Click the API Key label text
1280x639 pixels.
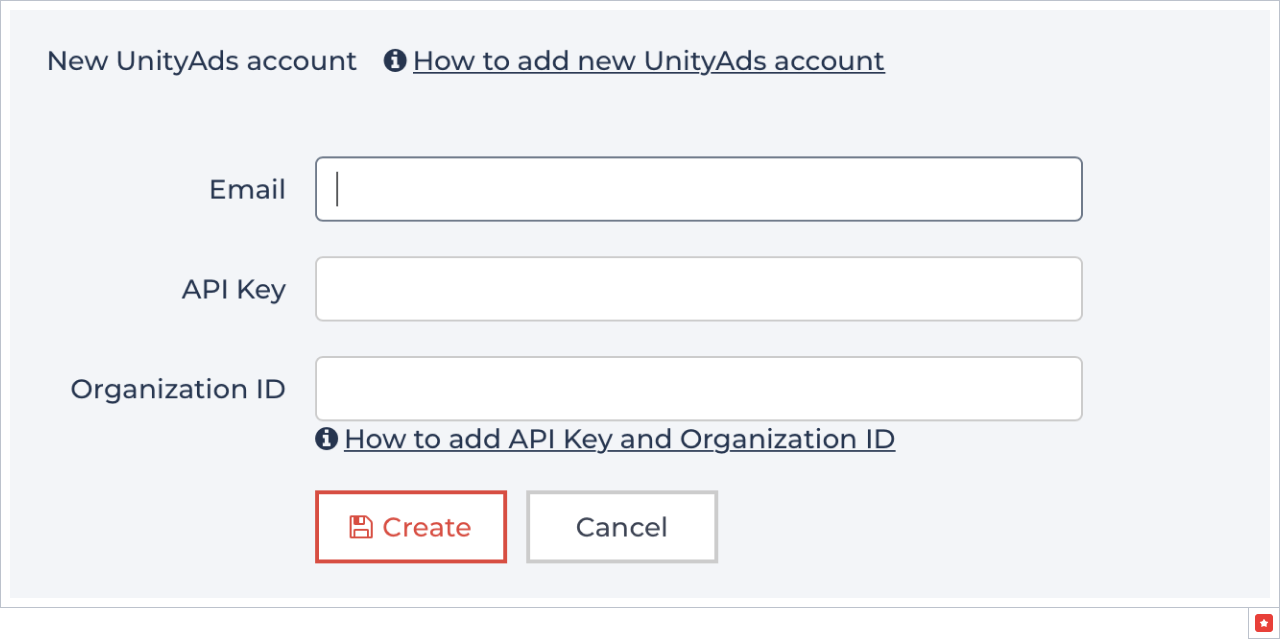233,288
